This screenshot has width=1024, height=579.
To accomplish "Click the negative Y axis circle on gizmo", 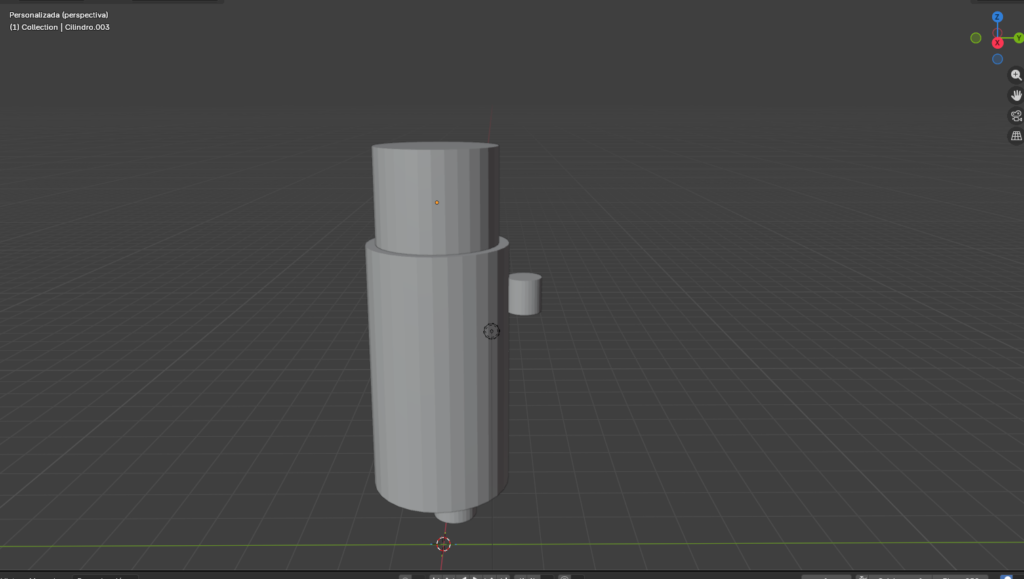I will click(x=976, y=38).
